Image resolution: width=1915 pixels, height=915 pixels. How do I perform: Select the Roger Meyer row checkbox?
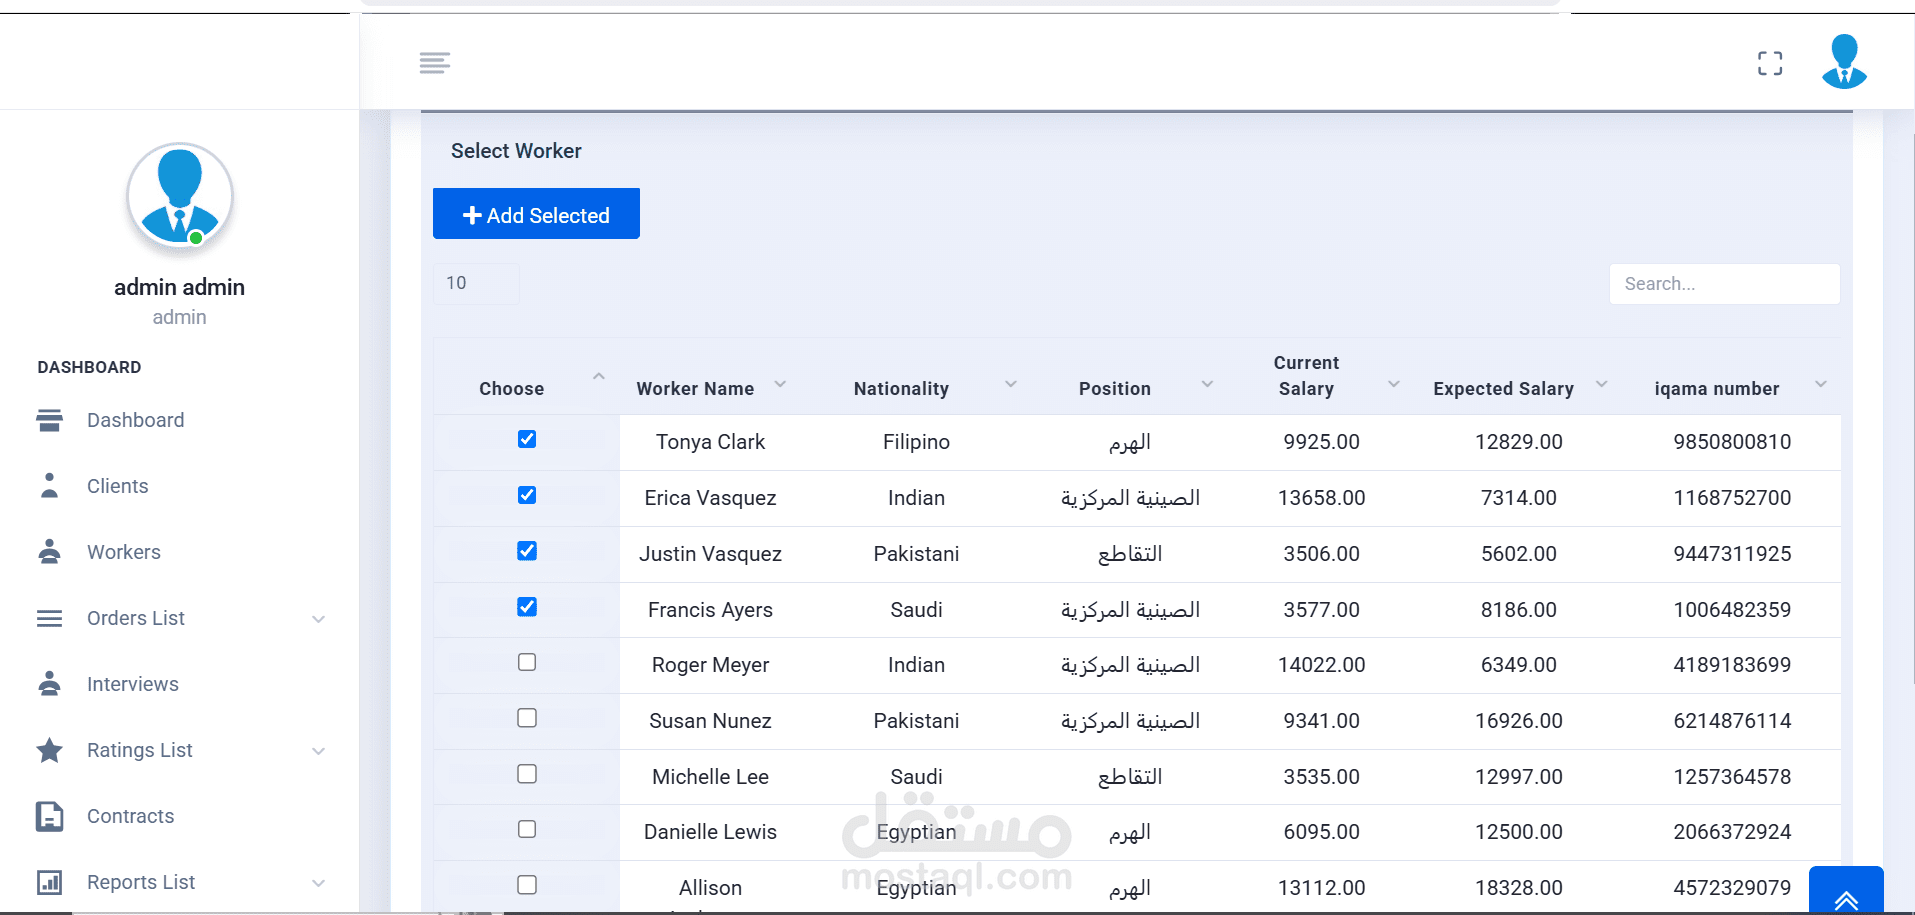pyautogui.click(x=527, y=662)
